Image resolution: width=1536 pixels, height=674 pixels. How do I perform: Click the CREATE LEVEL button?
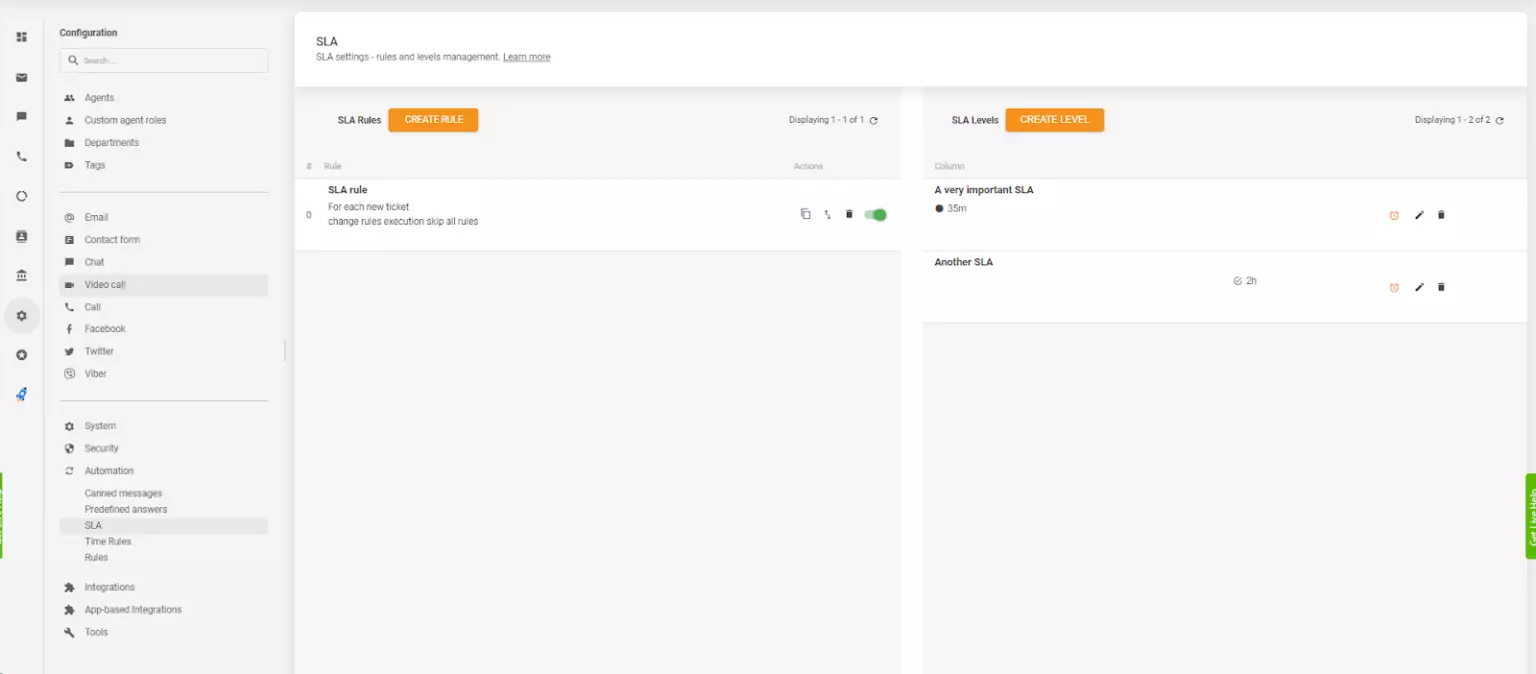click(x=1054, y=120)
